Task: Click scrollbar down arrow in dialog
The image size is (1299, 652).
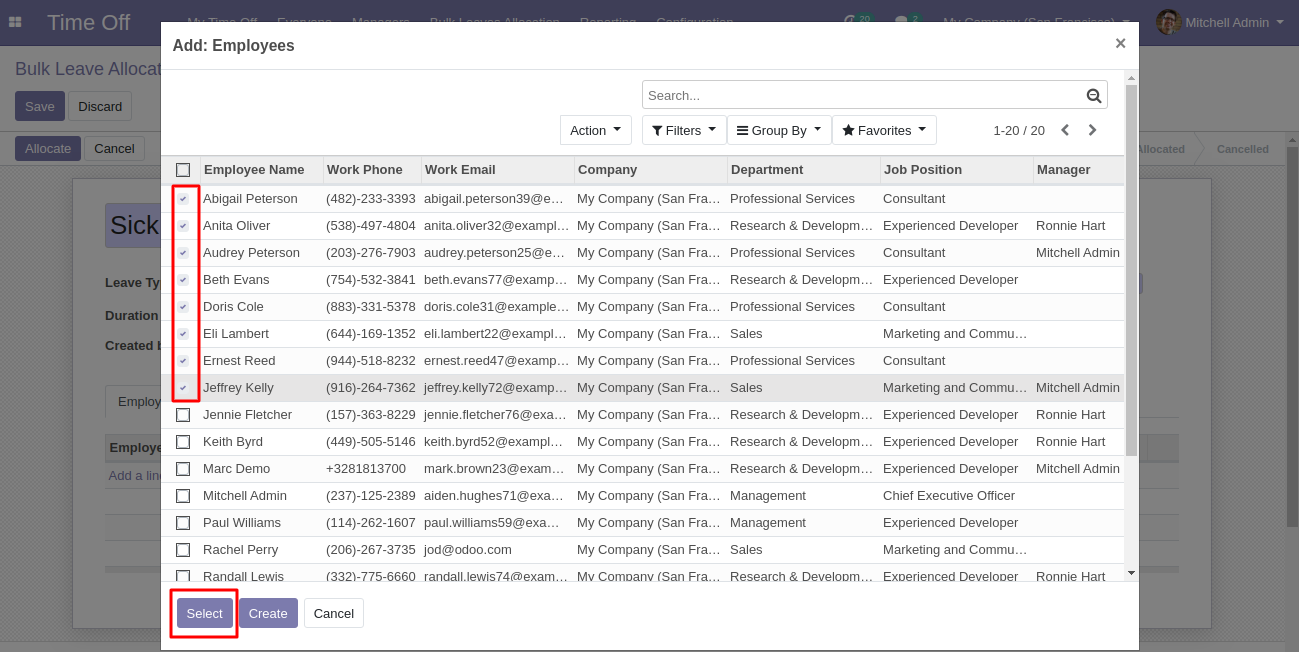Action: pos(1131,573)
